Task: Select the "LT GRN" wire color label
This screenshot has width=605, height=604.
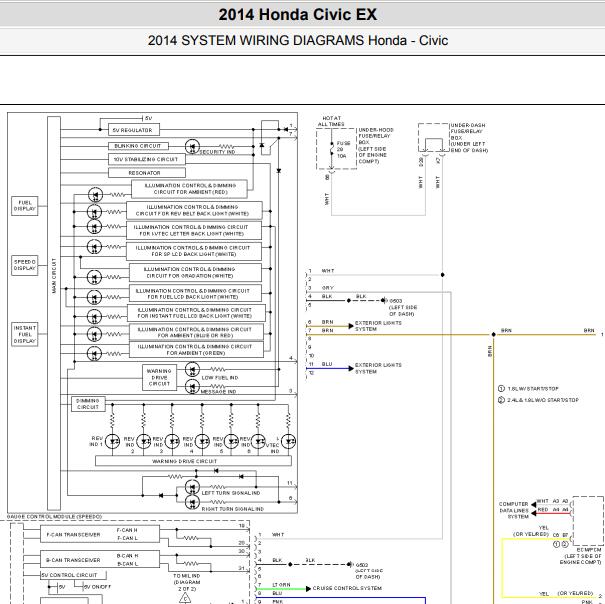Action: click(281, 585)
